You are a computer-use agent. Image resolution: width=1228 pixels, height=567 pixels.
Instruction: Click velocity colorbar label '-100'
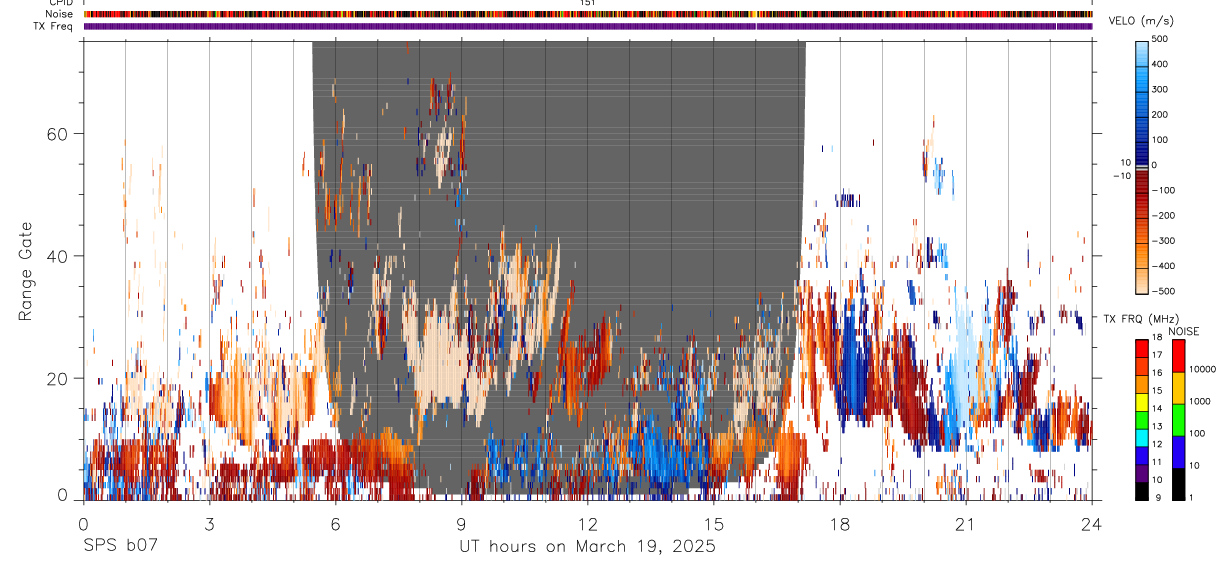[1163, 190]
